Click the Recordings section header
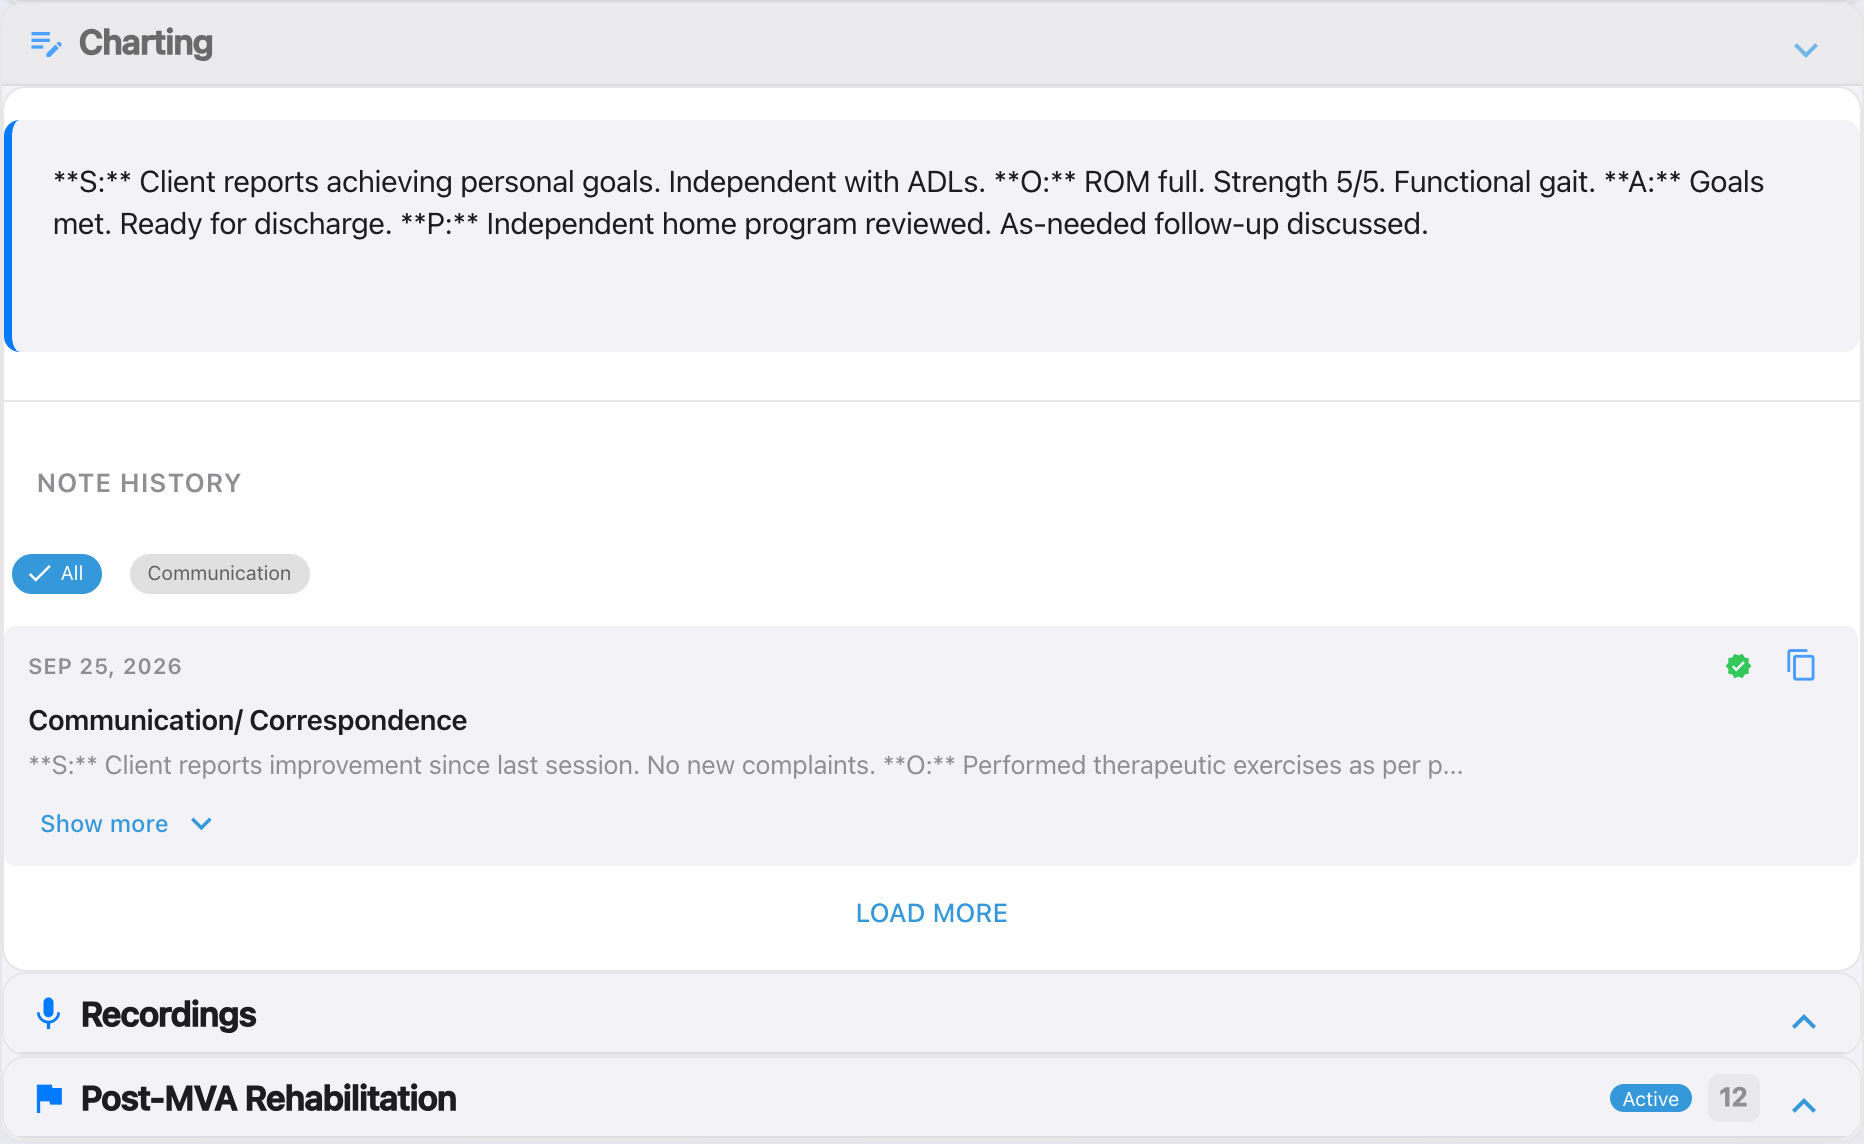Viewport: 1864px width, 1144px height. point(932,1014)
